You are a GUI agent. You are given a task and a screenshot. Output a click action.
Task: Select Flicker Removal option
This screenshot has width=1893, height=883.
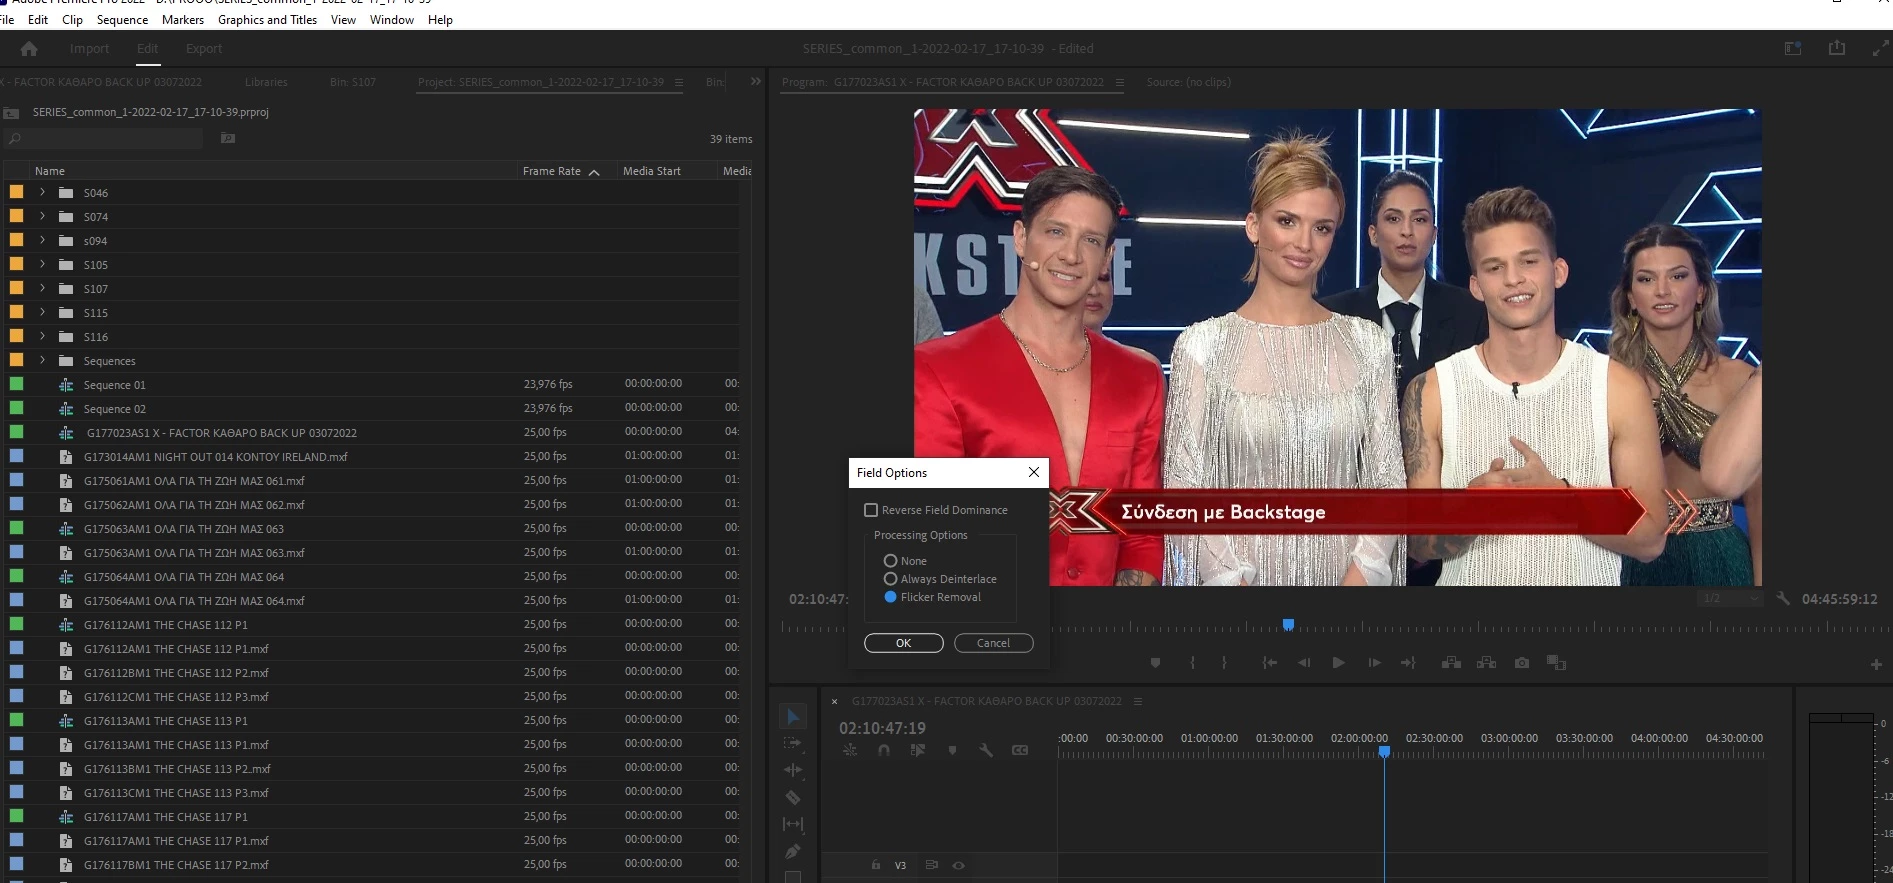pos(890,597)
